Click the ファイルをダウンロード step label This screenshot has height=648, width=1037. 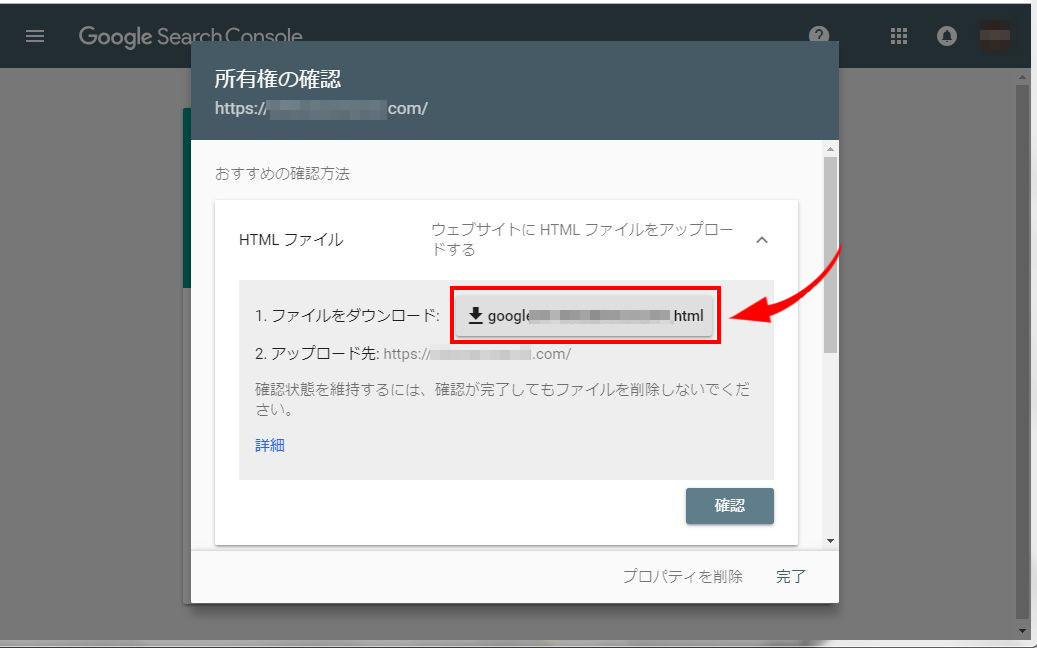347,316
